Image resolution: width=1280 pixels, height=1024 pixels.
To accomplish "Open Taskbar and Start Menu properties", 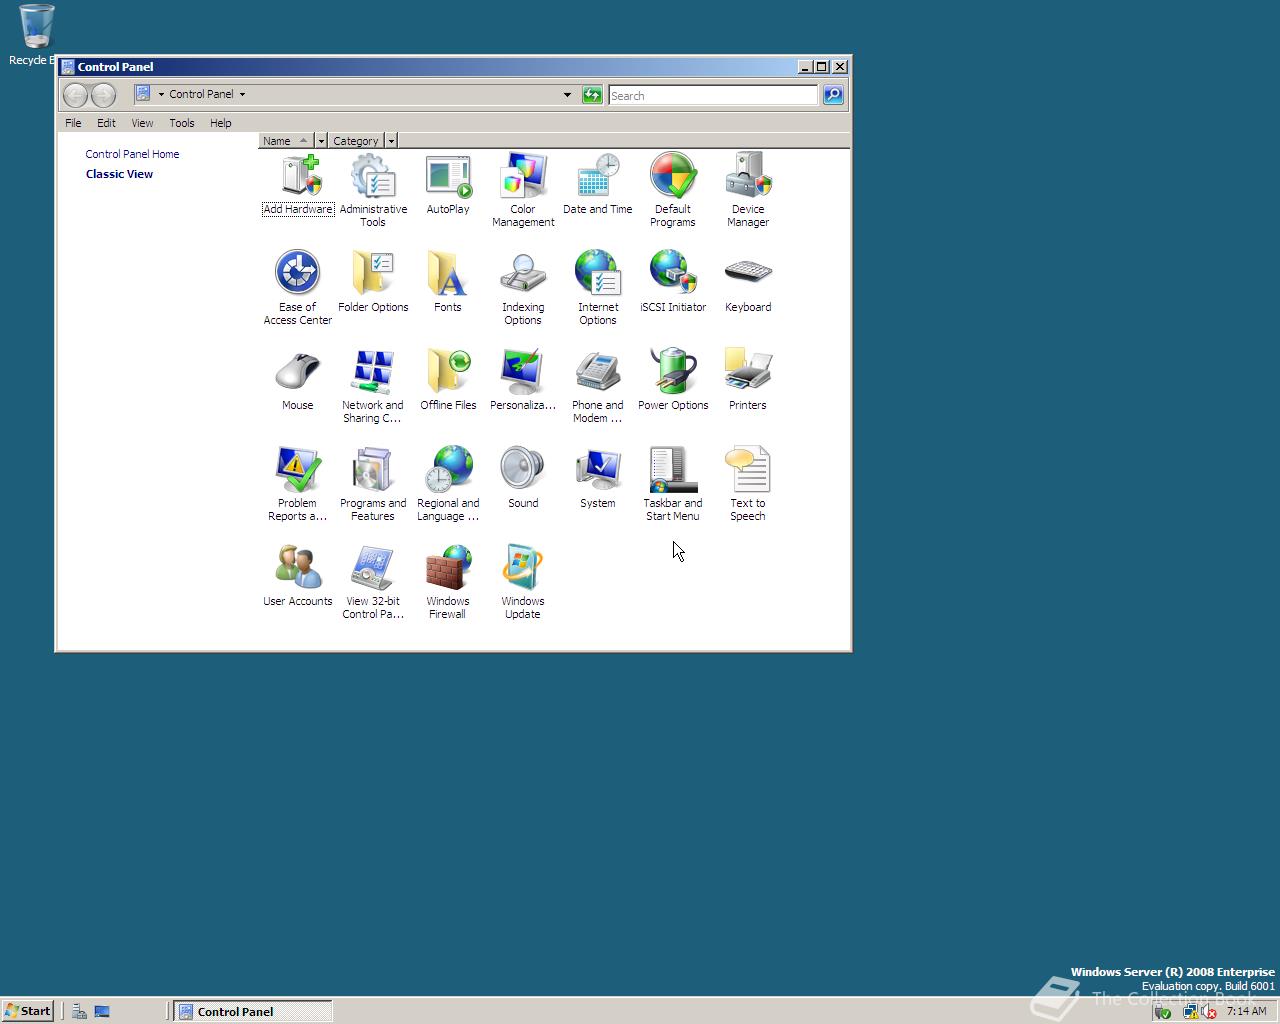I will (x=673, y=484).
